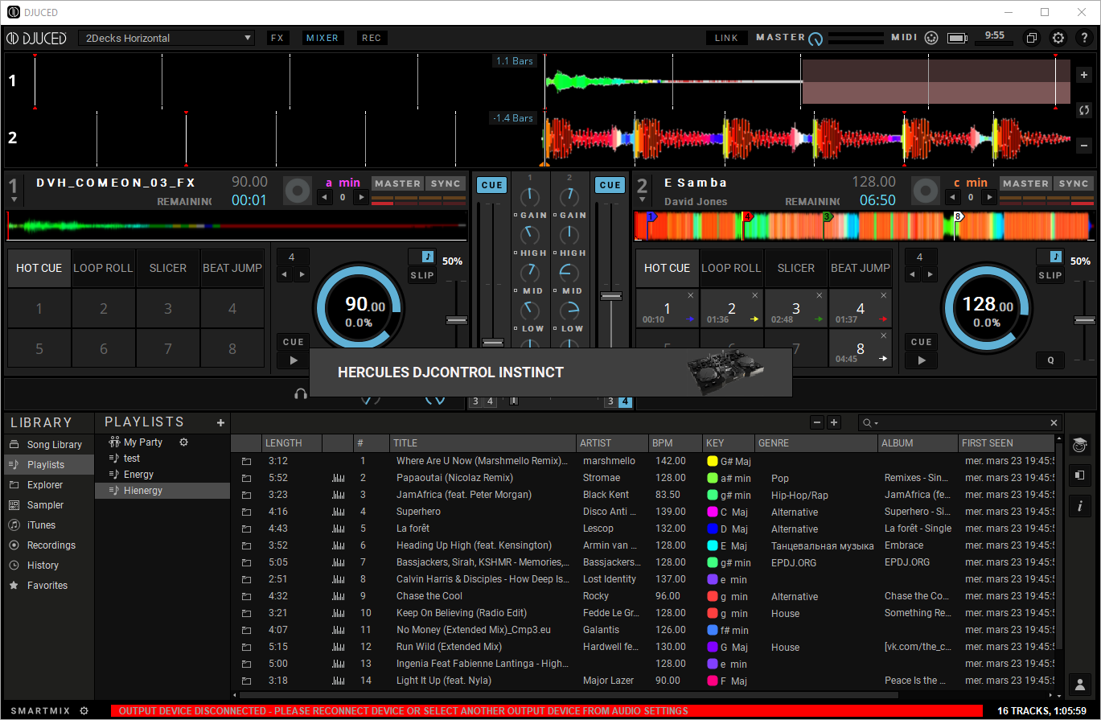
Task: Toggle mixer CUE for deck 2
Action: [609, 185]
